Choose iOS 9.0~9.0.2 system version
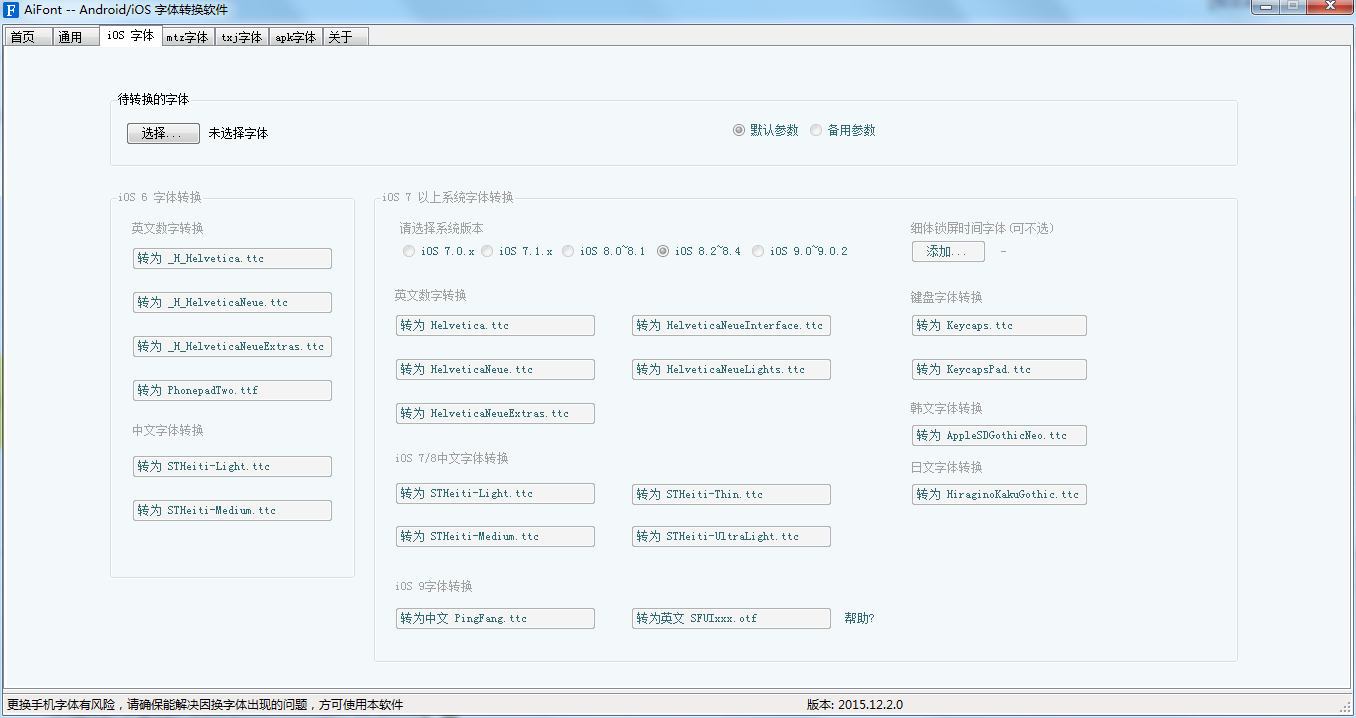 [x=758, y=251]
